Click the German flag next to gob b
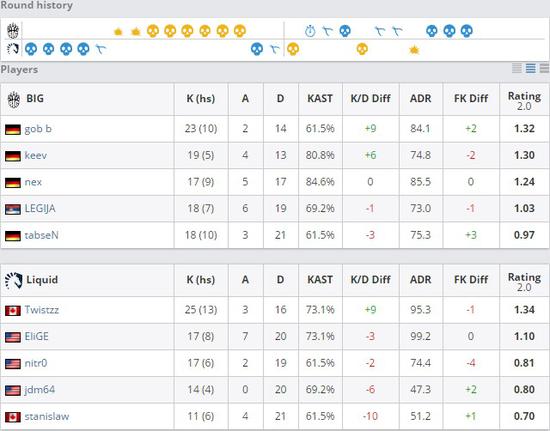 [x=13, y=129]
